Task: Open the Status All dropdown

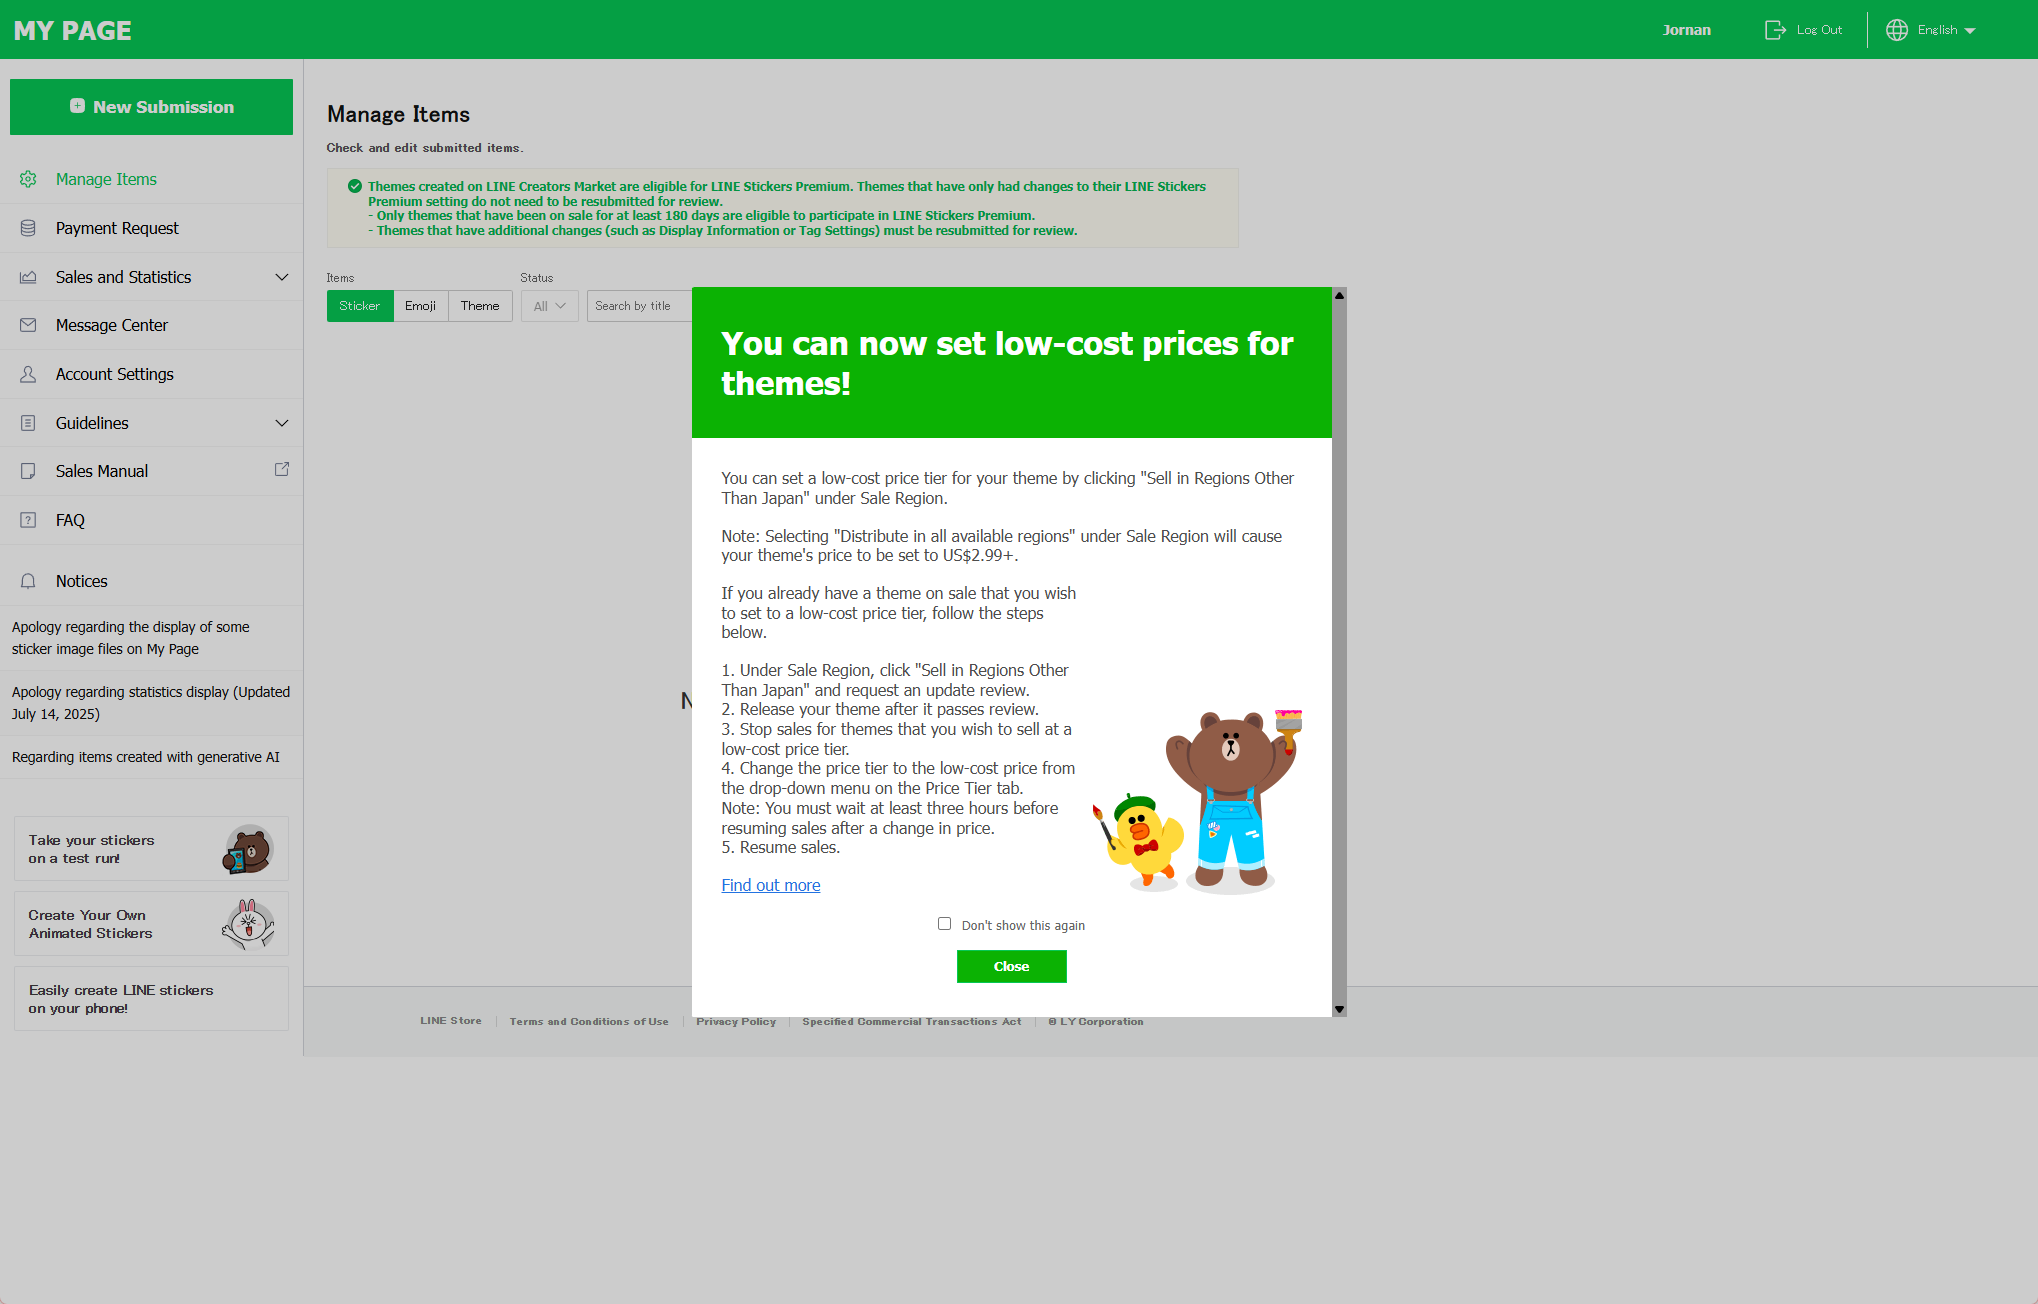Action: pyautogui.click(x=550, y=306)
